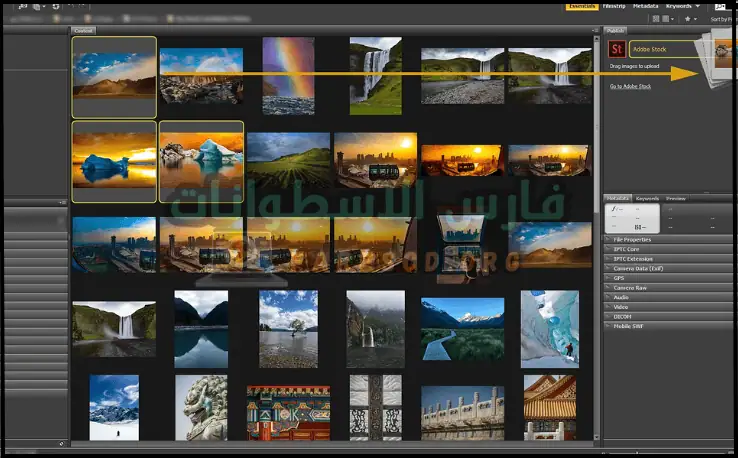Screen dimensions: 738x458
Task: Select the rainbow over water thumbnail
Action: pyautogui.click(x=288, y=75)
